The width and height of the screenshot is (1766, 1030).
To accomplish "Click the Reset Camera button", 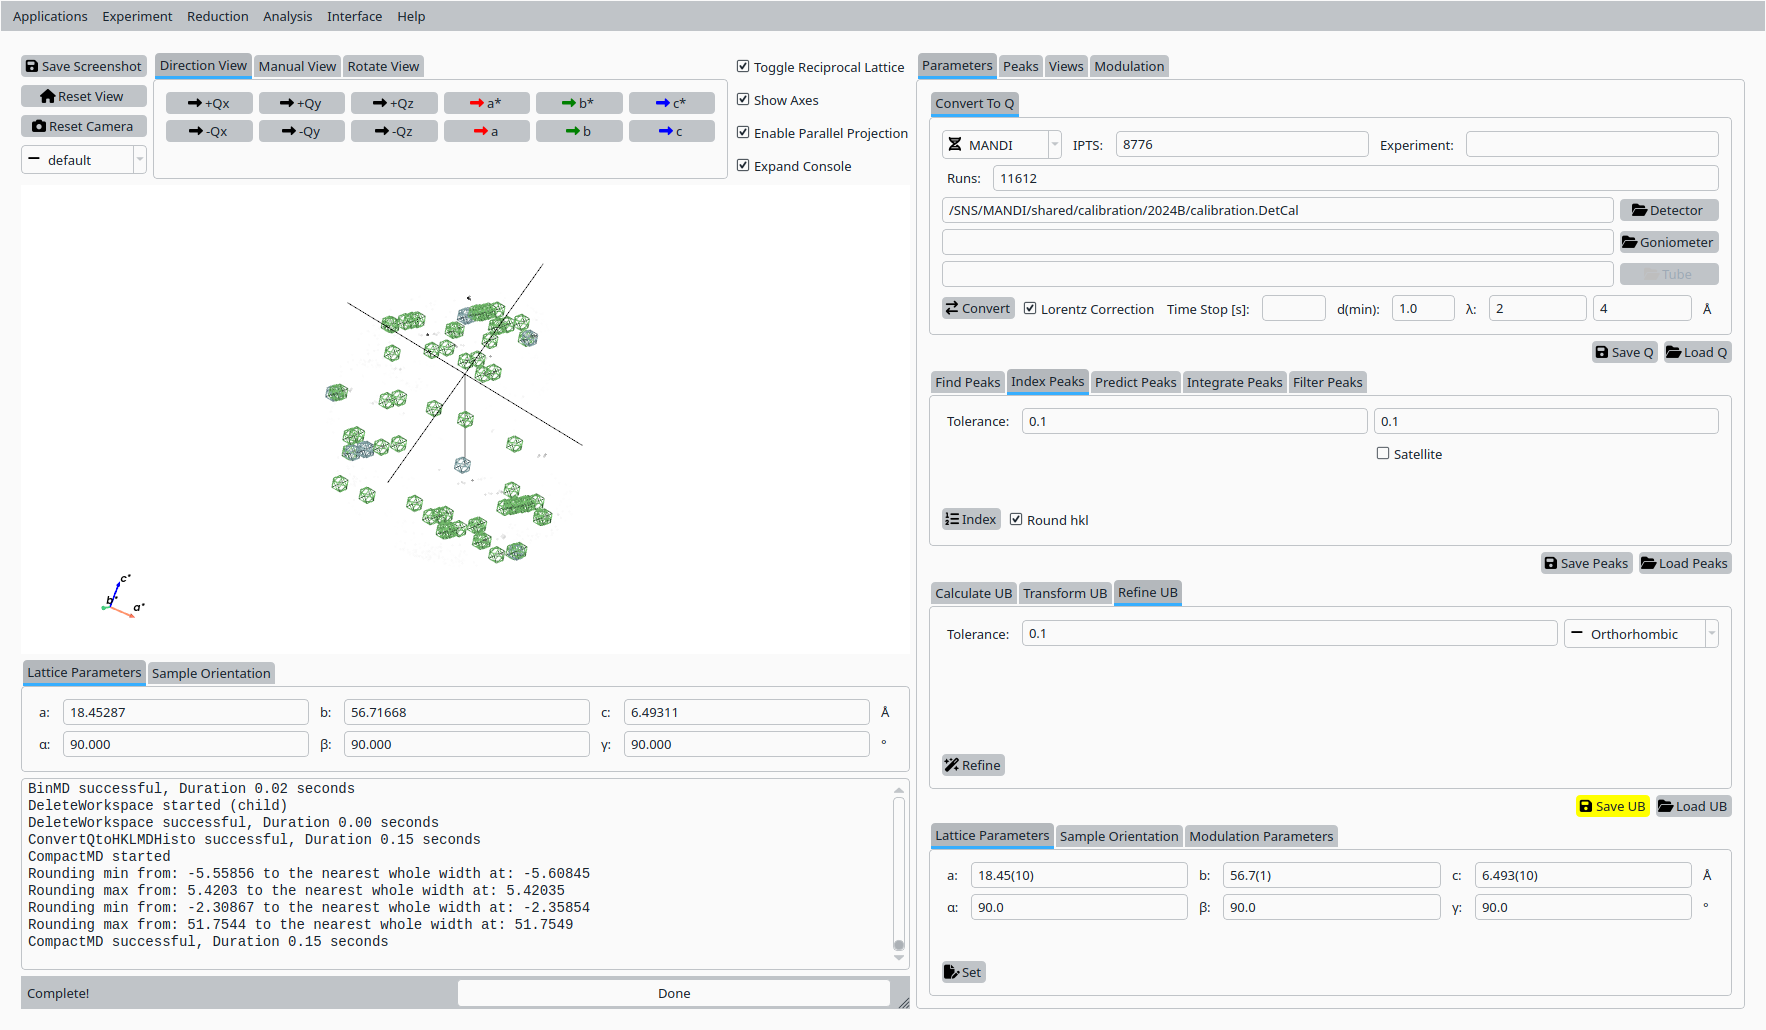I will pyautogui.click(x=84, y=126).
